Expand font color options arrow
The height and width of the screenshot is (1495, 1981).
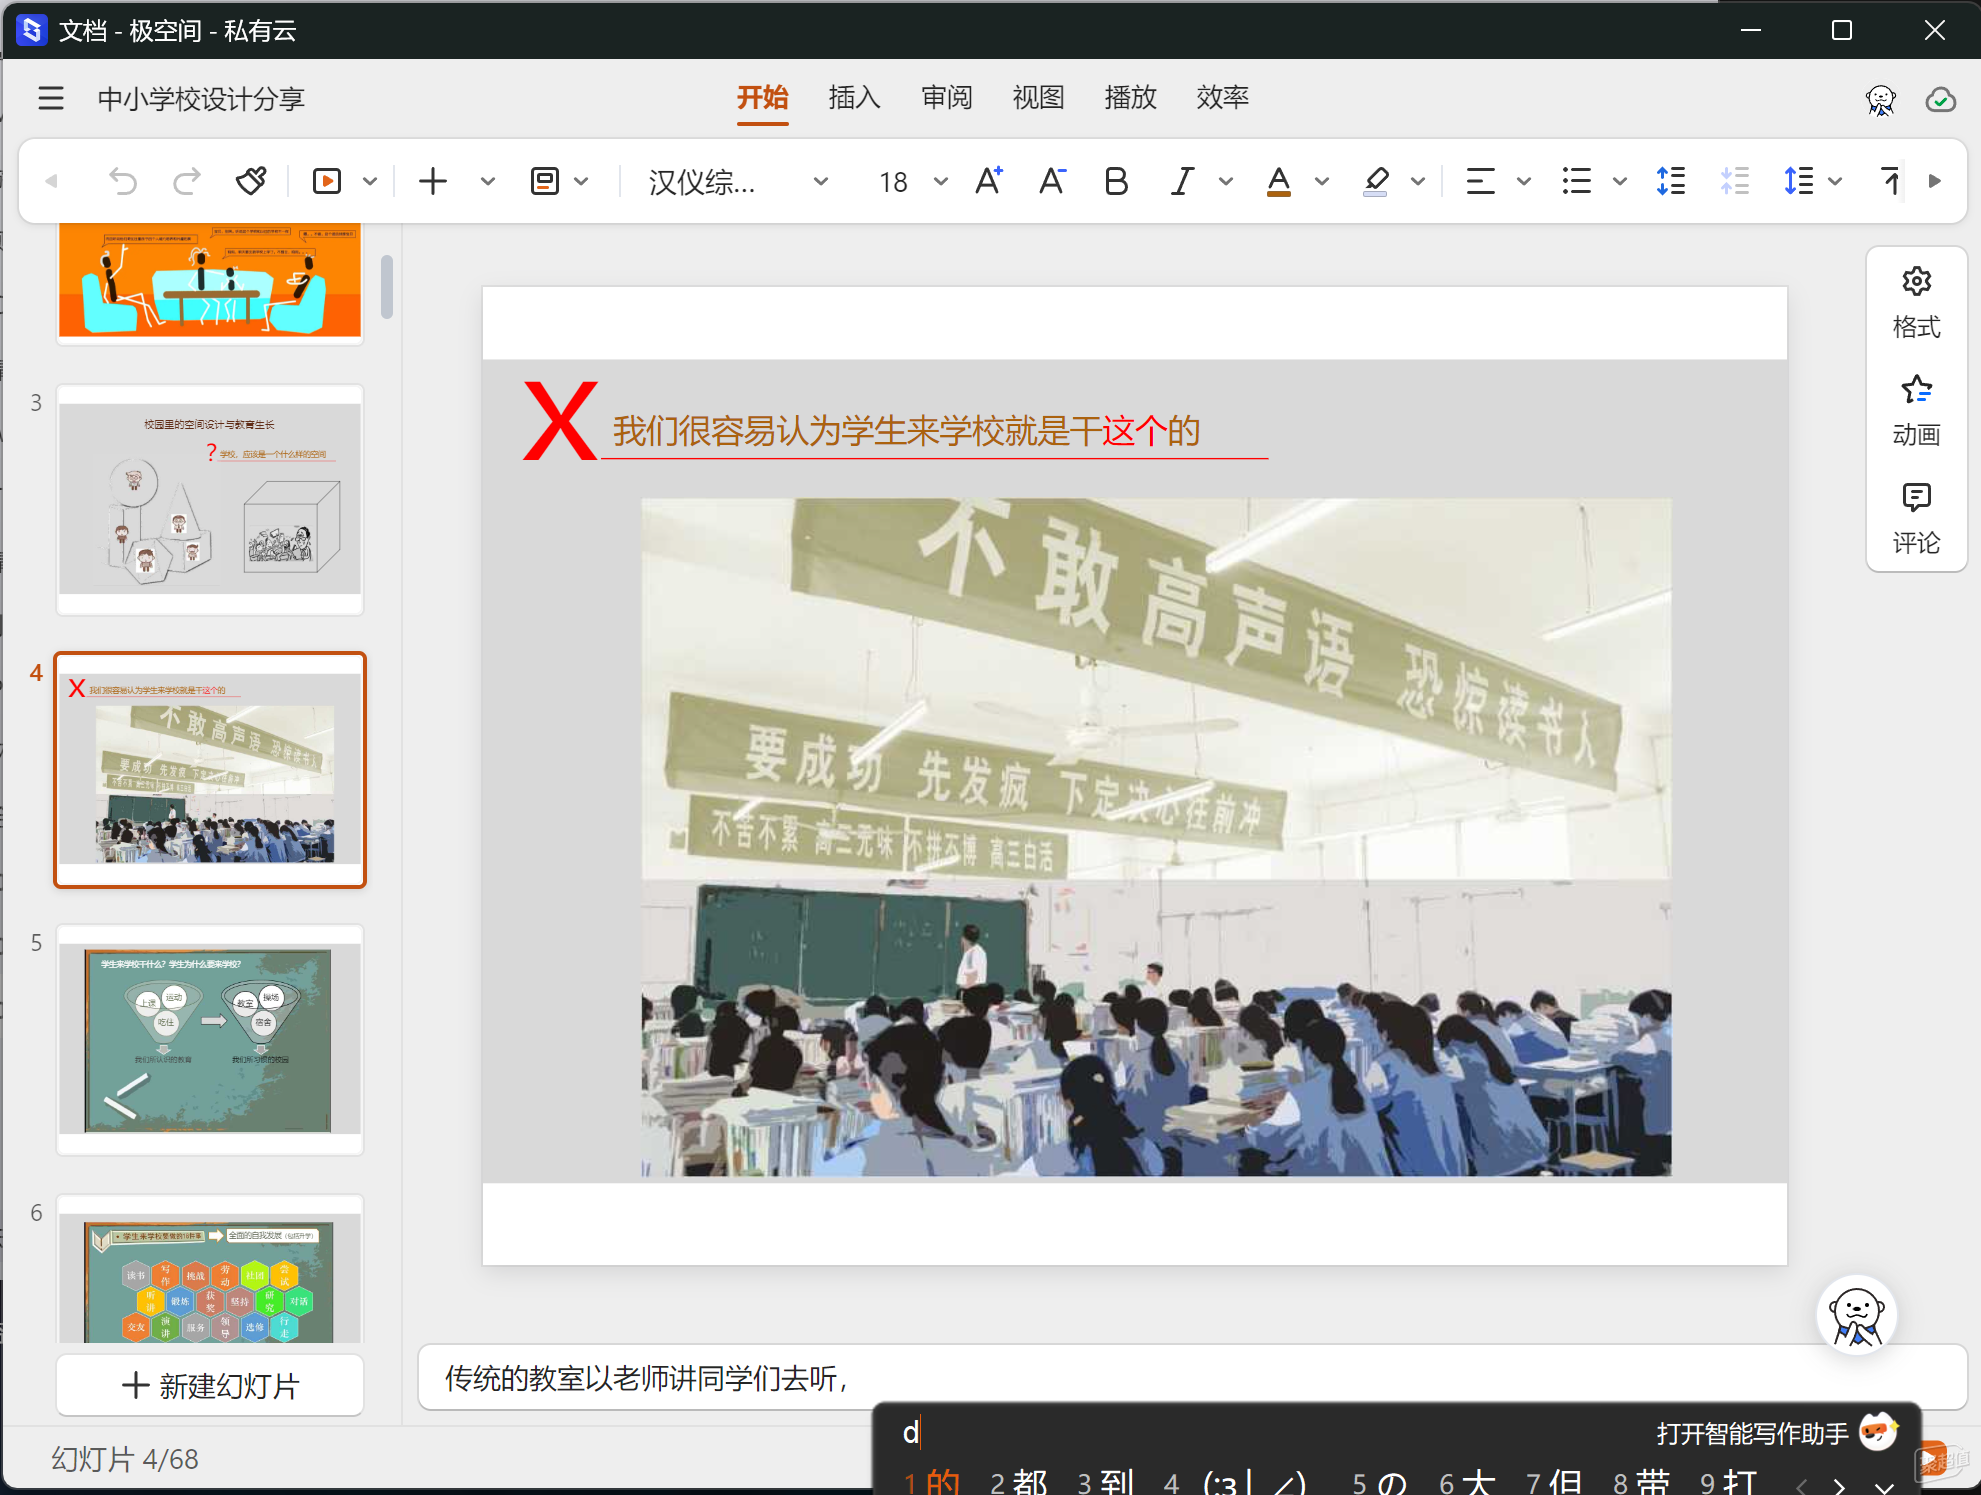1322,182
